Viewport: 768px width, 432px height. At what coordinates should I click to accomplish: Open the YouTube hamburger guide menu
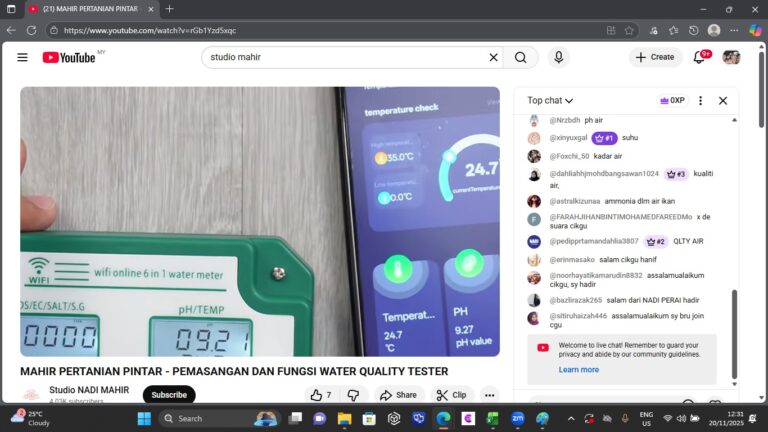(22, 57)
